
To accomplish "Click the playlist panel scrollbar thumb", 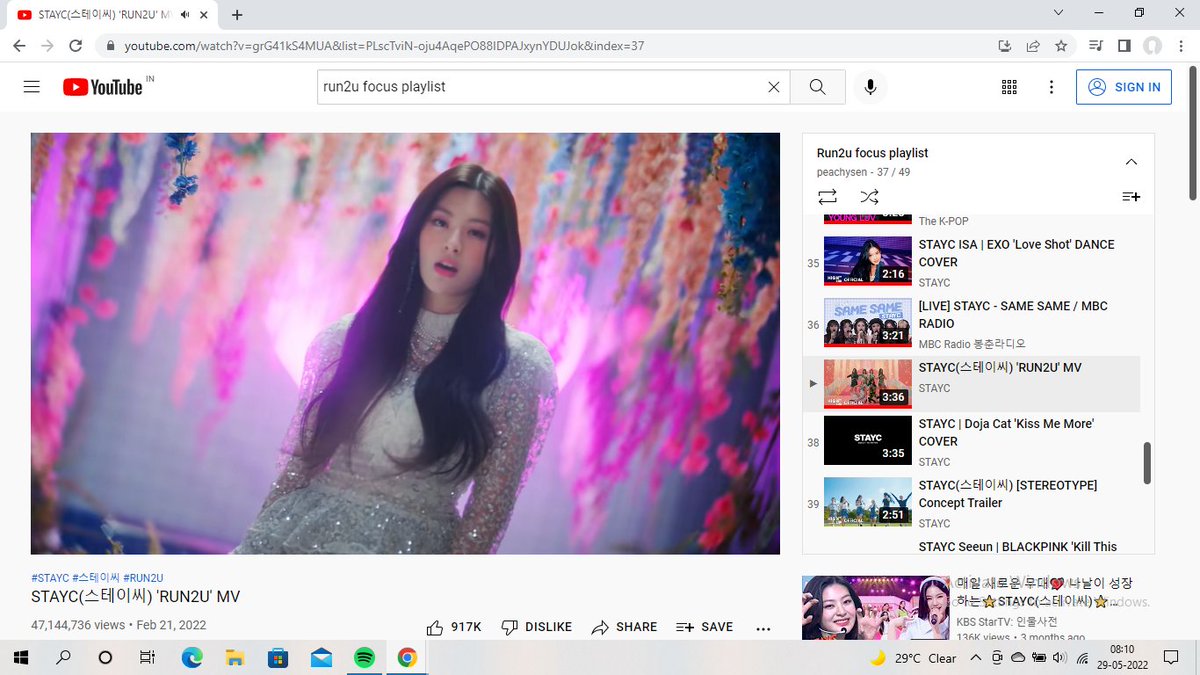I will point(1147,463).
